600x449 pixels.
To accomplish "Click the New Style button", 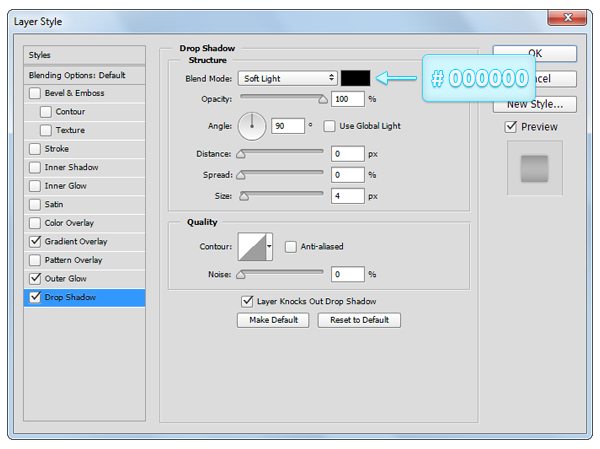I will tap(535, 104).
